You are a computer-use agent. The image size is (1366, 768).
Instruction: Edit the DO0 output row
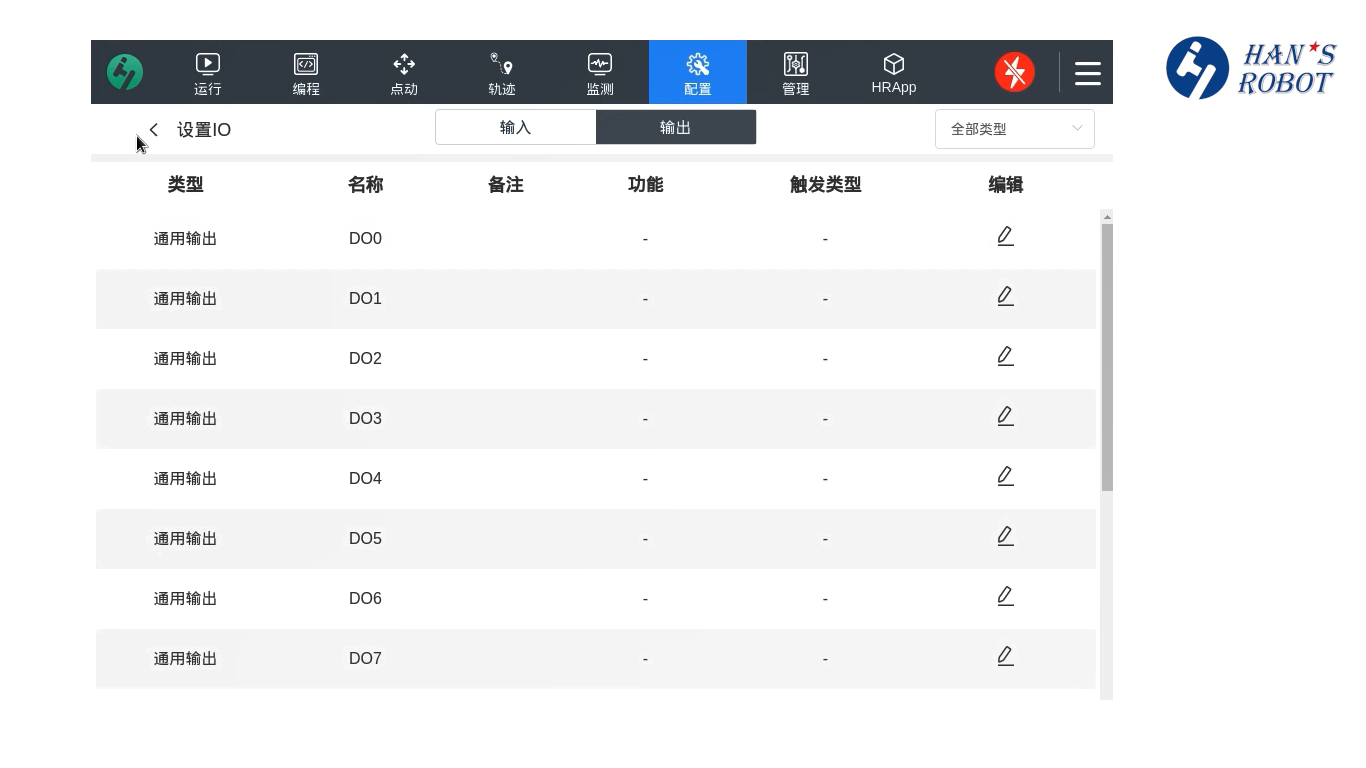click(x=1005, y=236)
